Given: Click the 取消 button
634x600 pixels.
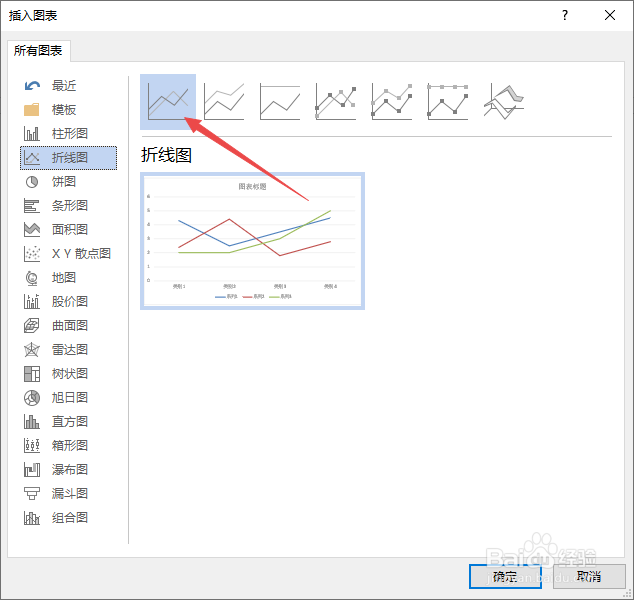Looking at the screenshot, I should coord(589,576).
